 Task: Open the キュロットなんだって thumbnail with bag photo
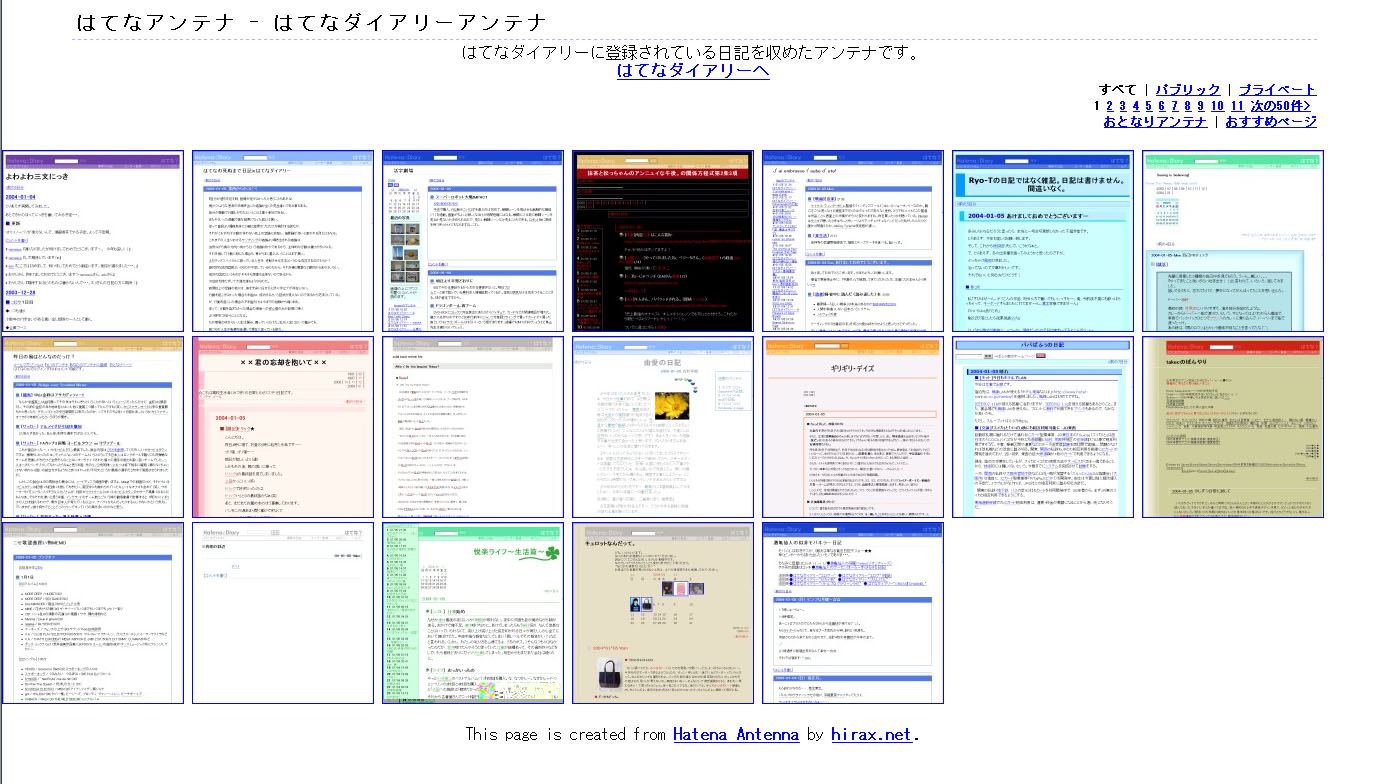[662, 613]
